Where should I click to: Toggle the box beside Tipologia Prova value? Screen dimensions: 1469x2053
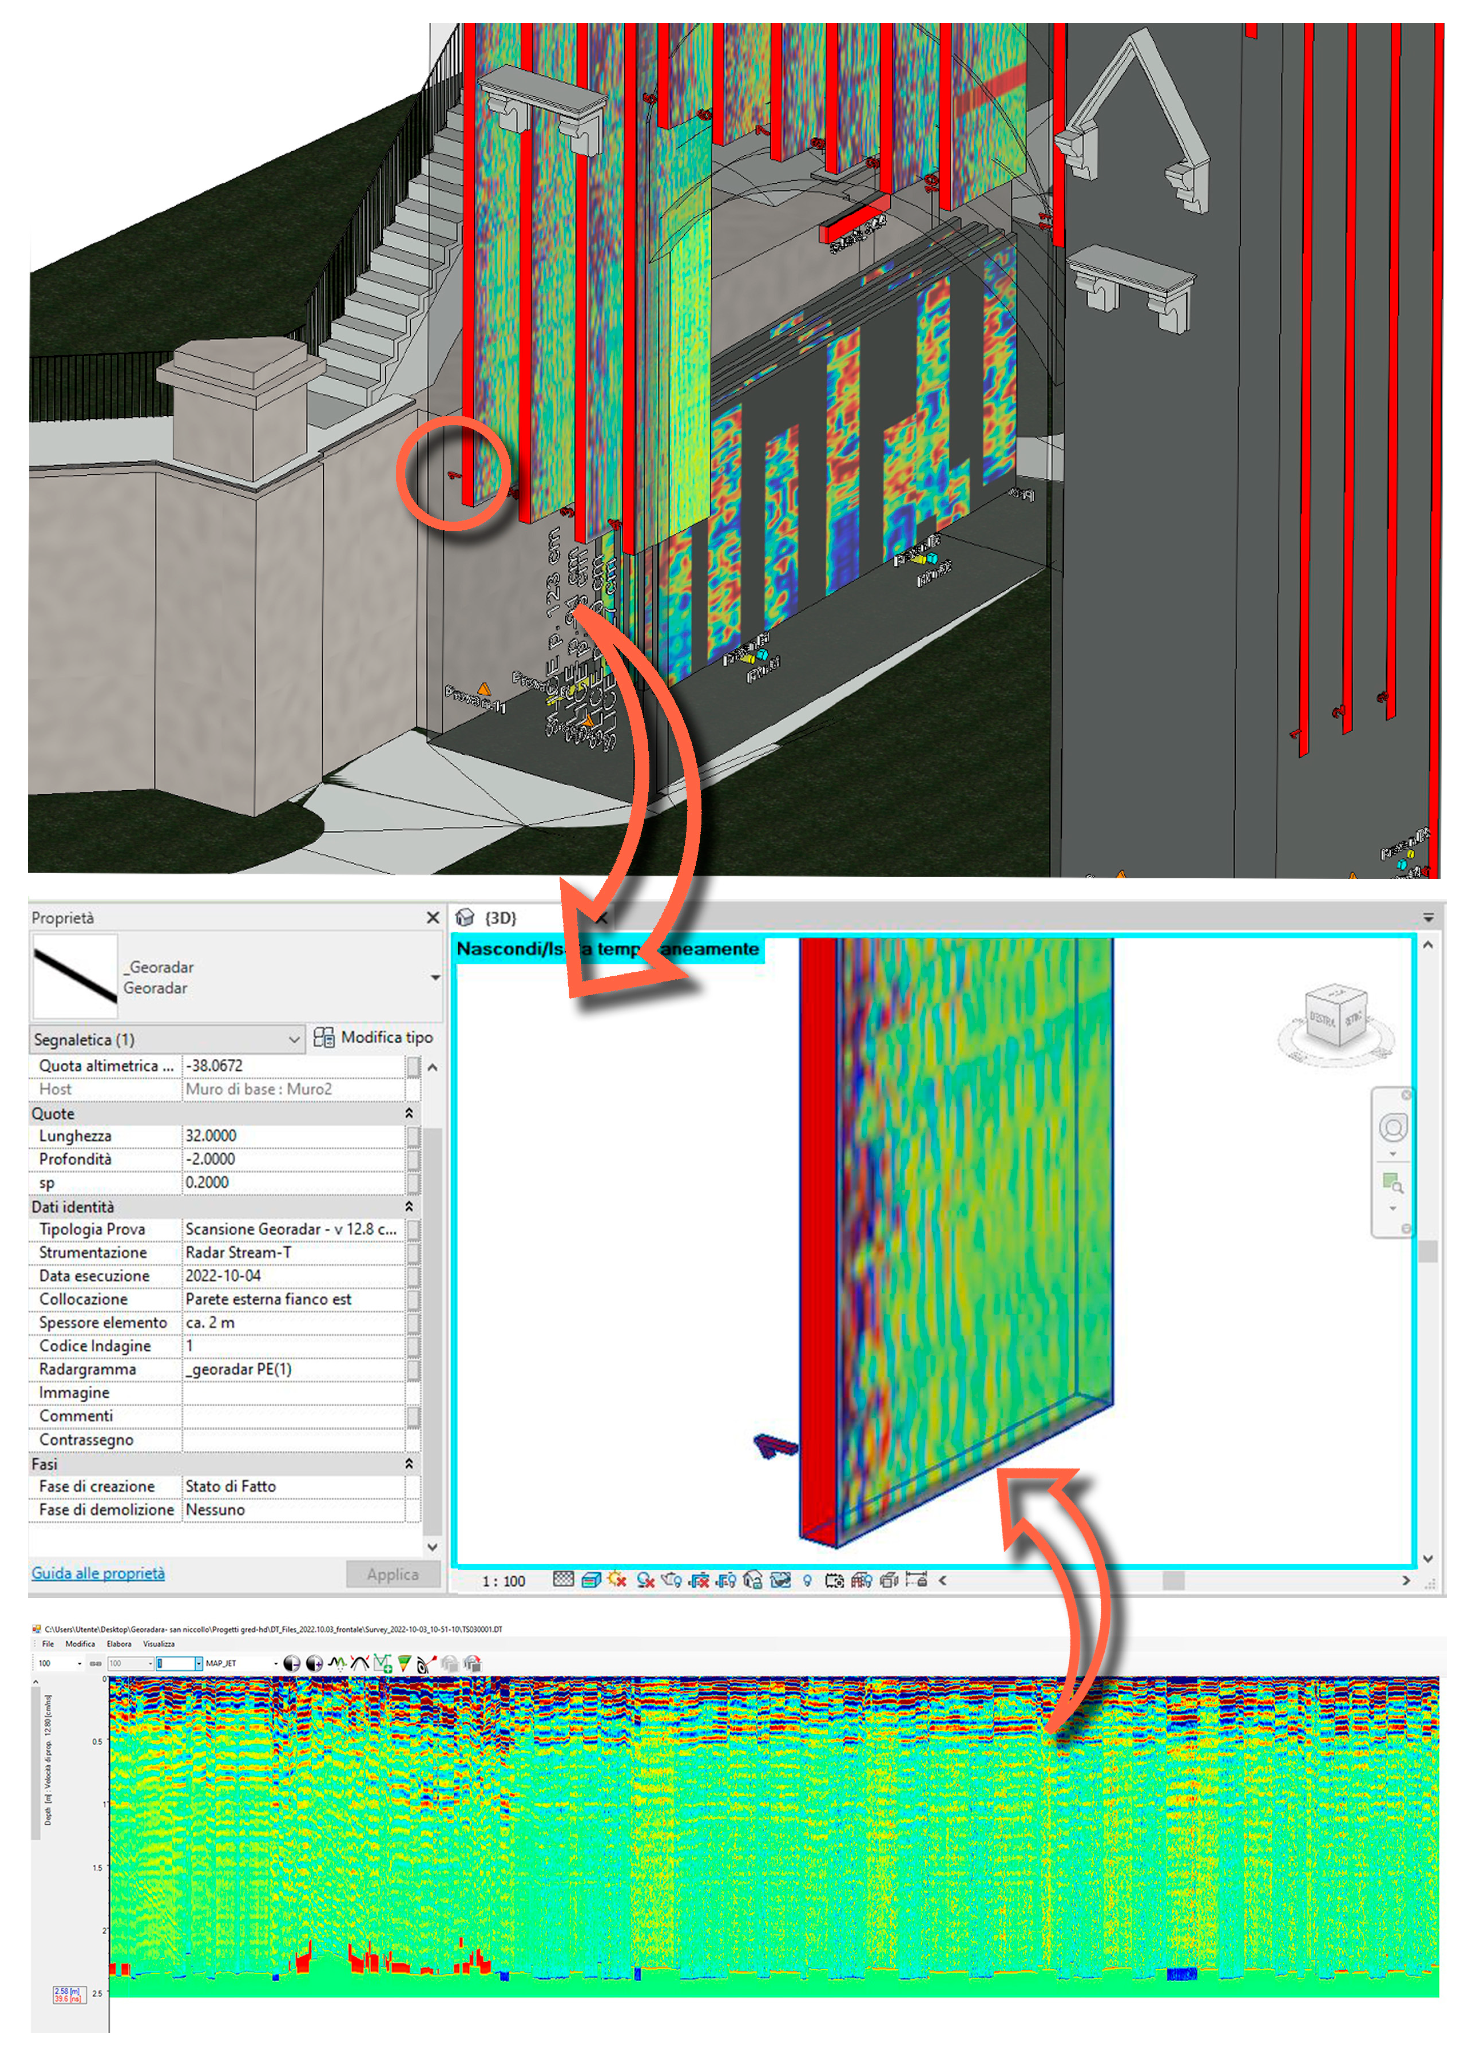[x=413, y=1229]
